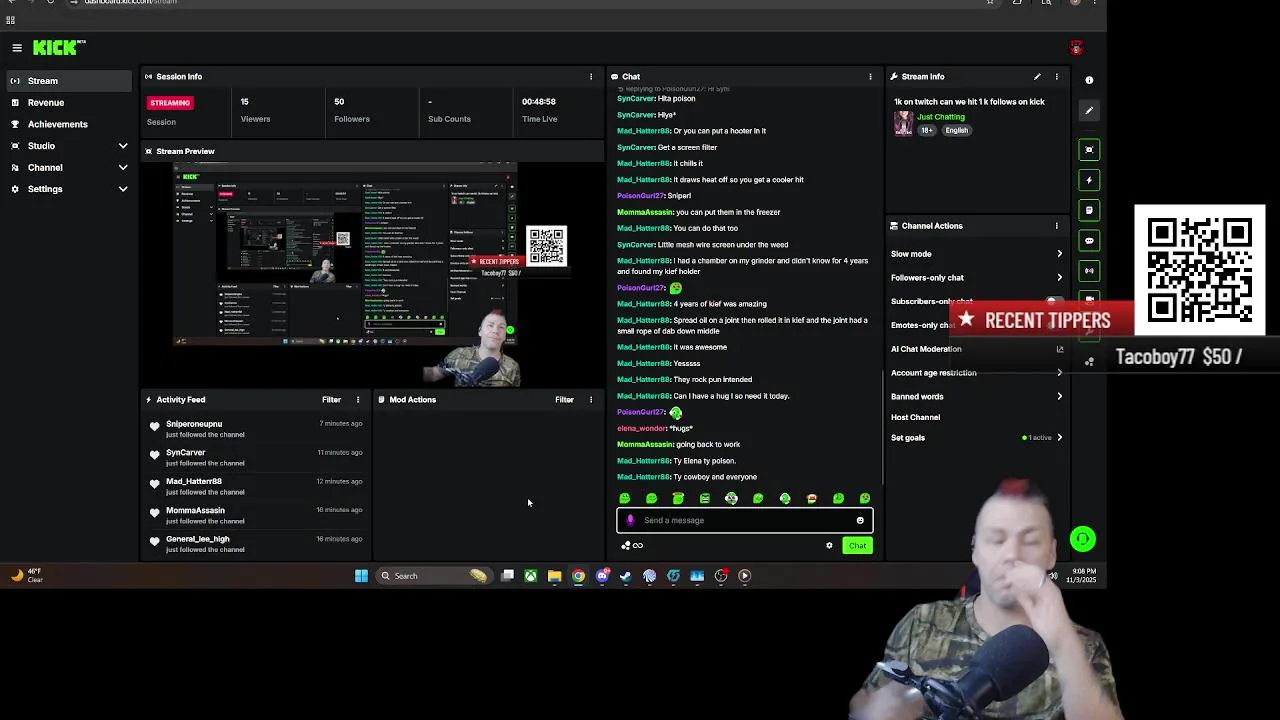Viewport: 1280px width, 720px height.
Task: Open the Chat panel options menu
Action: click(870, 77)
